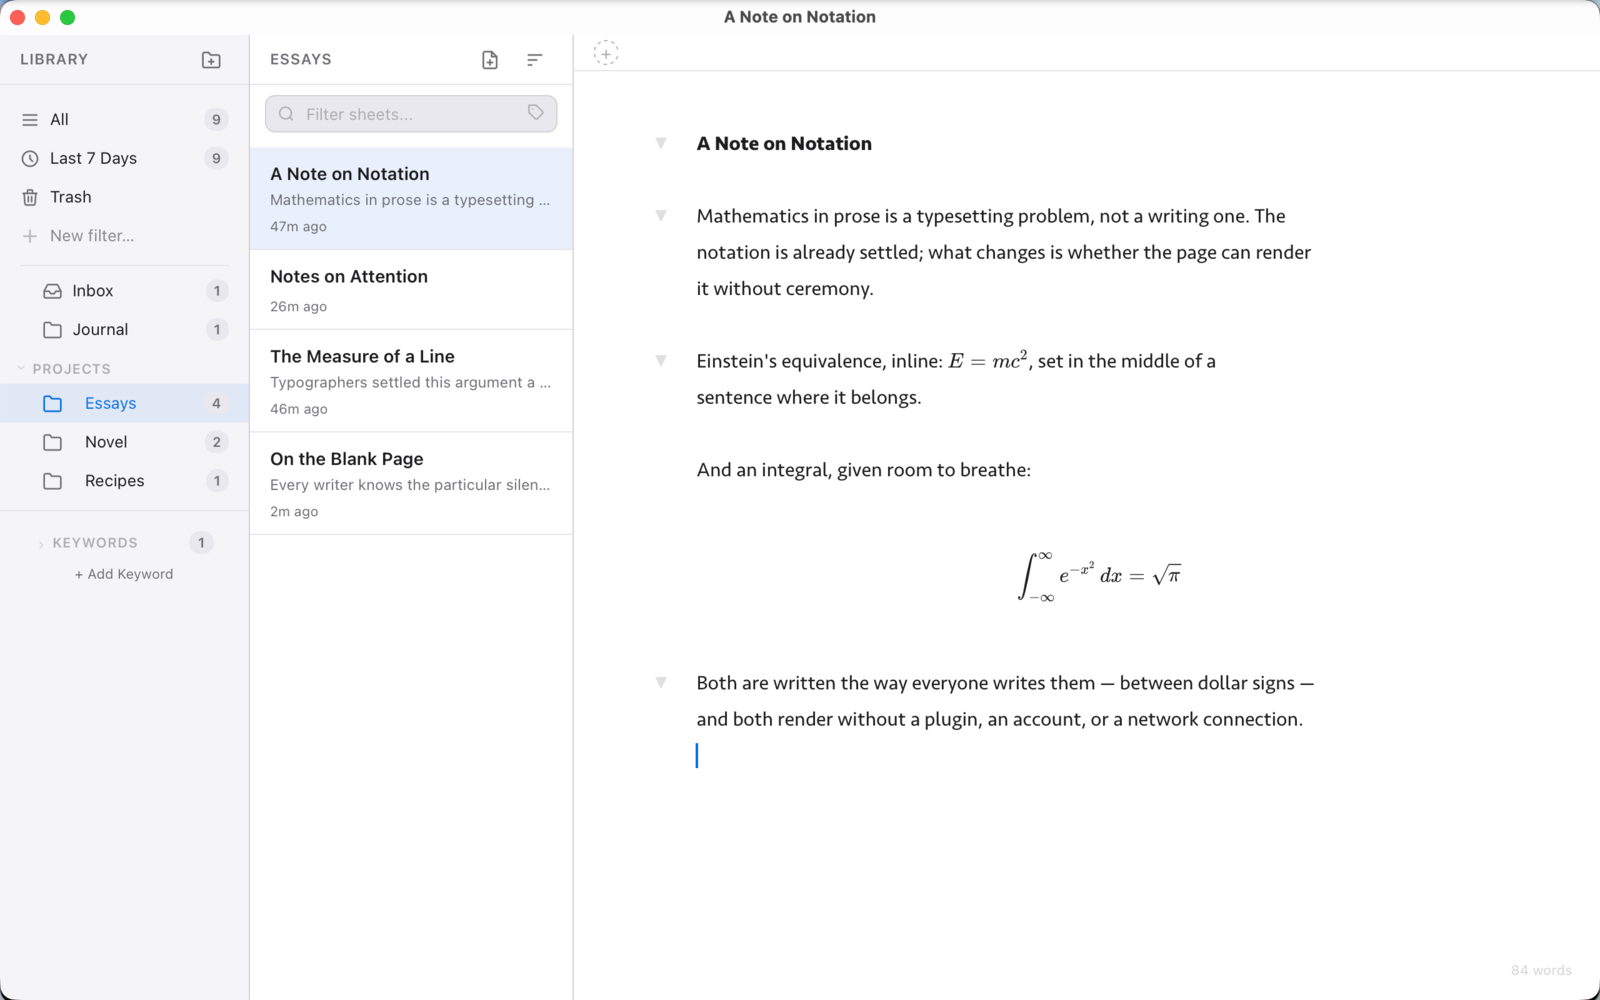Click the Trash bin icon
The height and width of the screenshot is (1000, 1600).
pos(30,197)
